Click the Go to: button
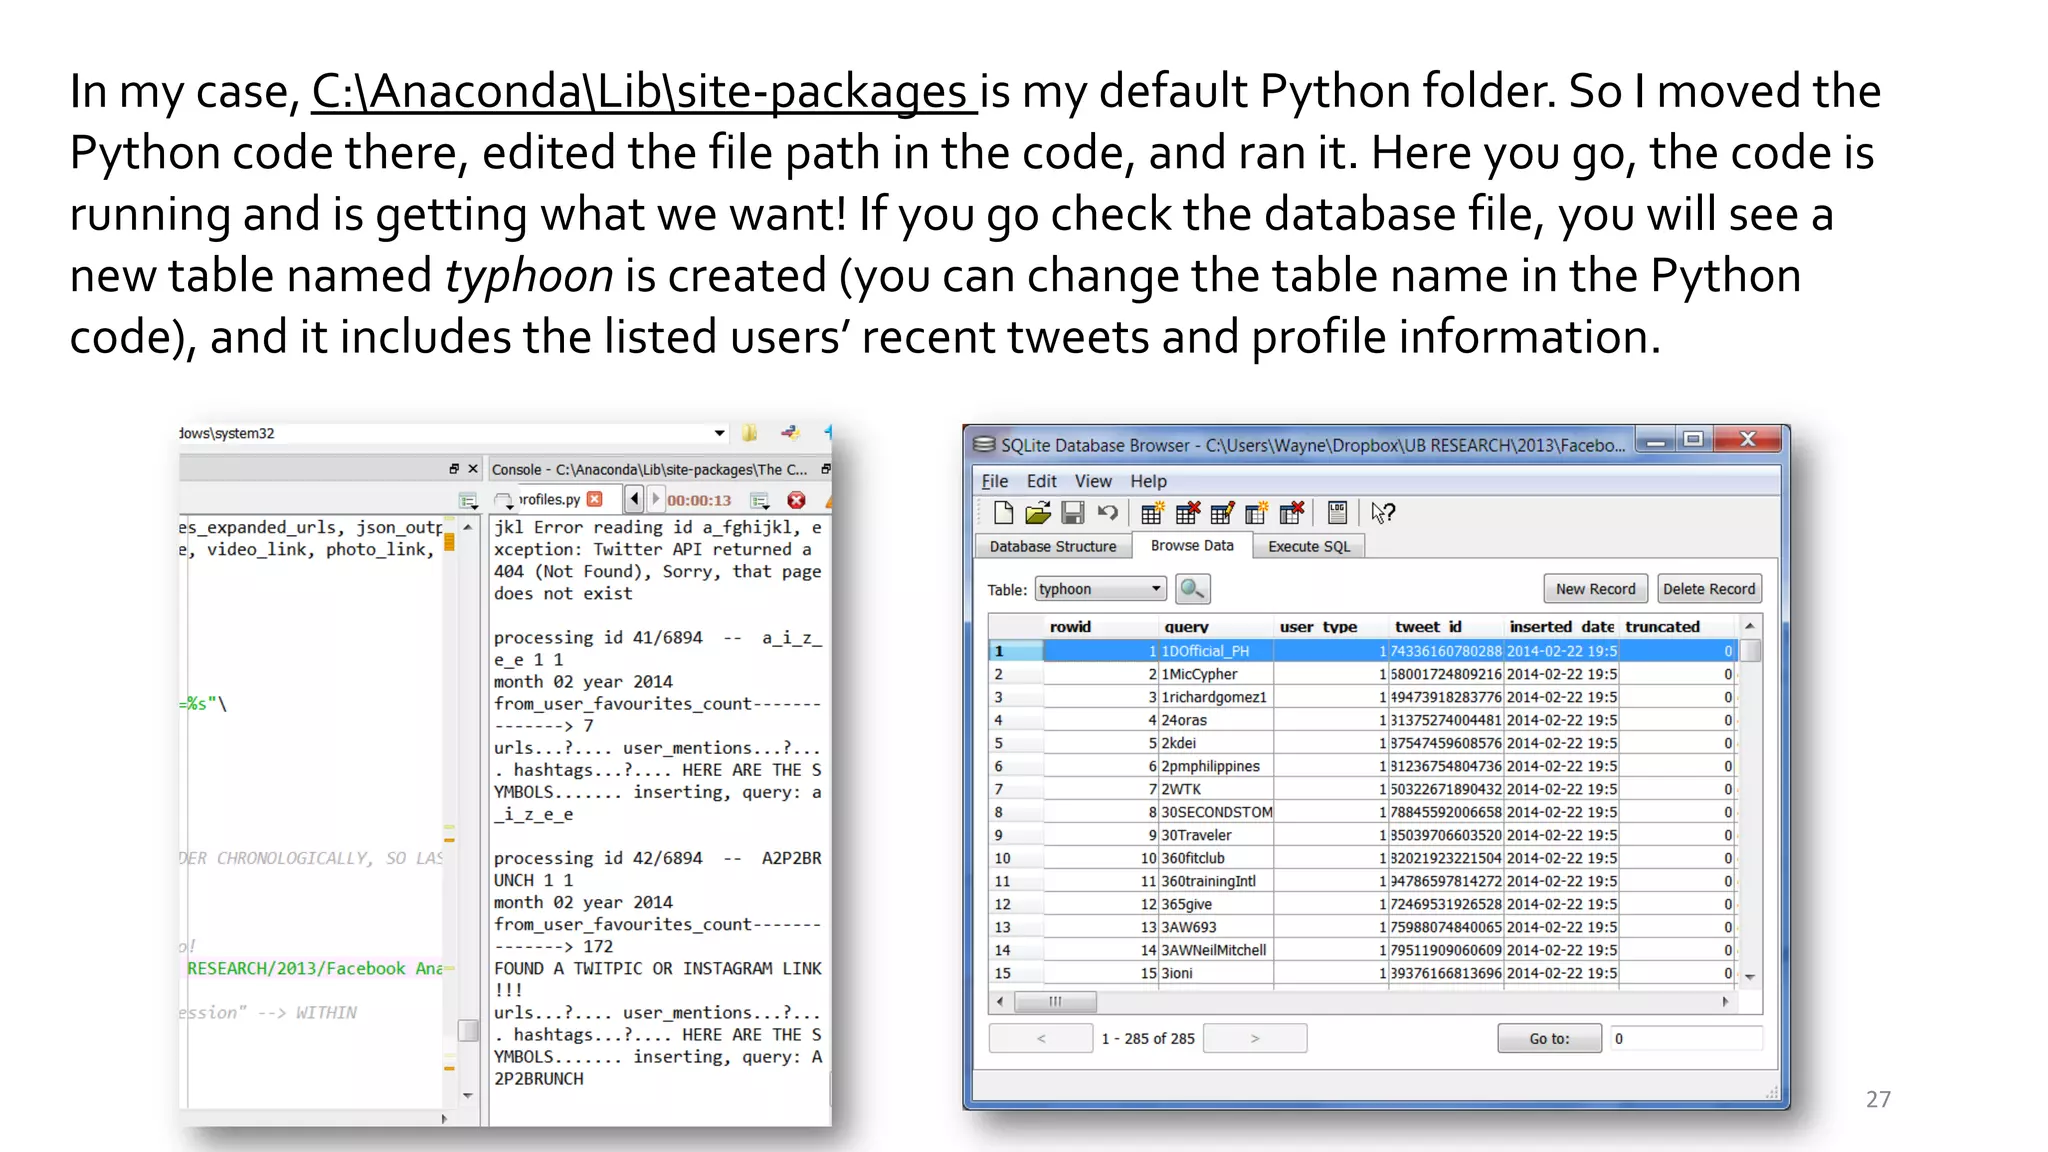 1549,1039
